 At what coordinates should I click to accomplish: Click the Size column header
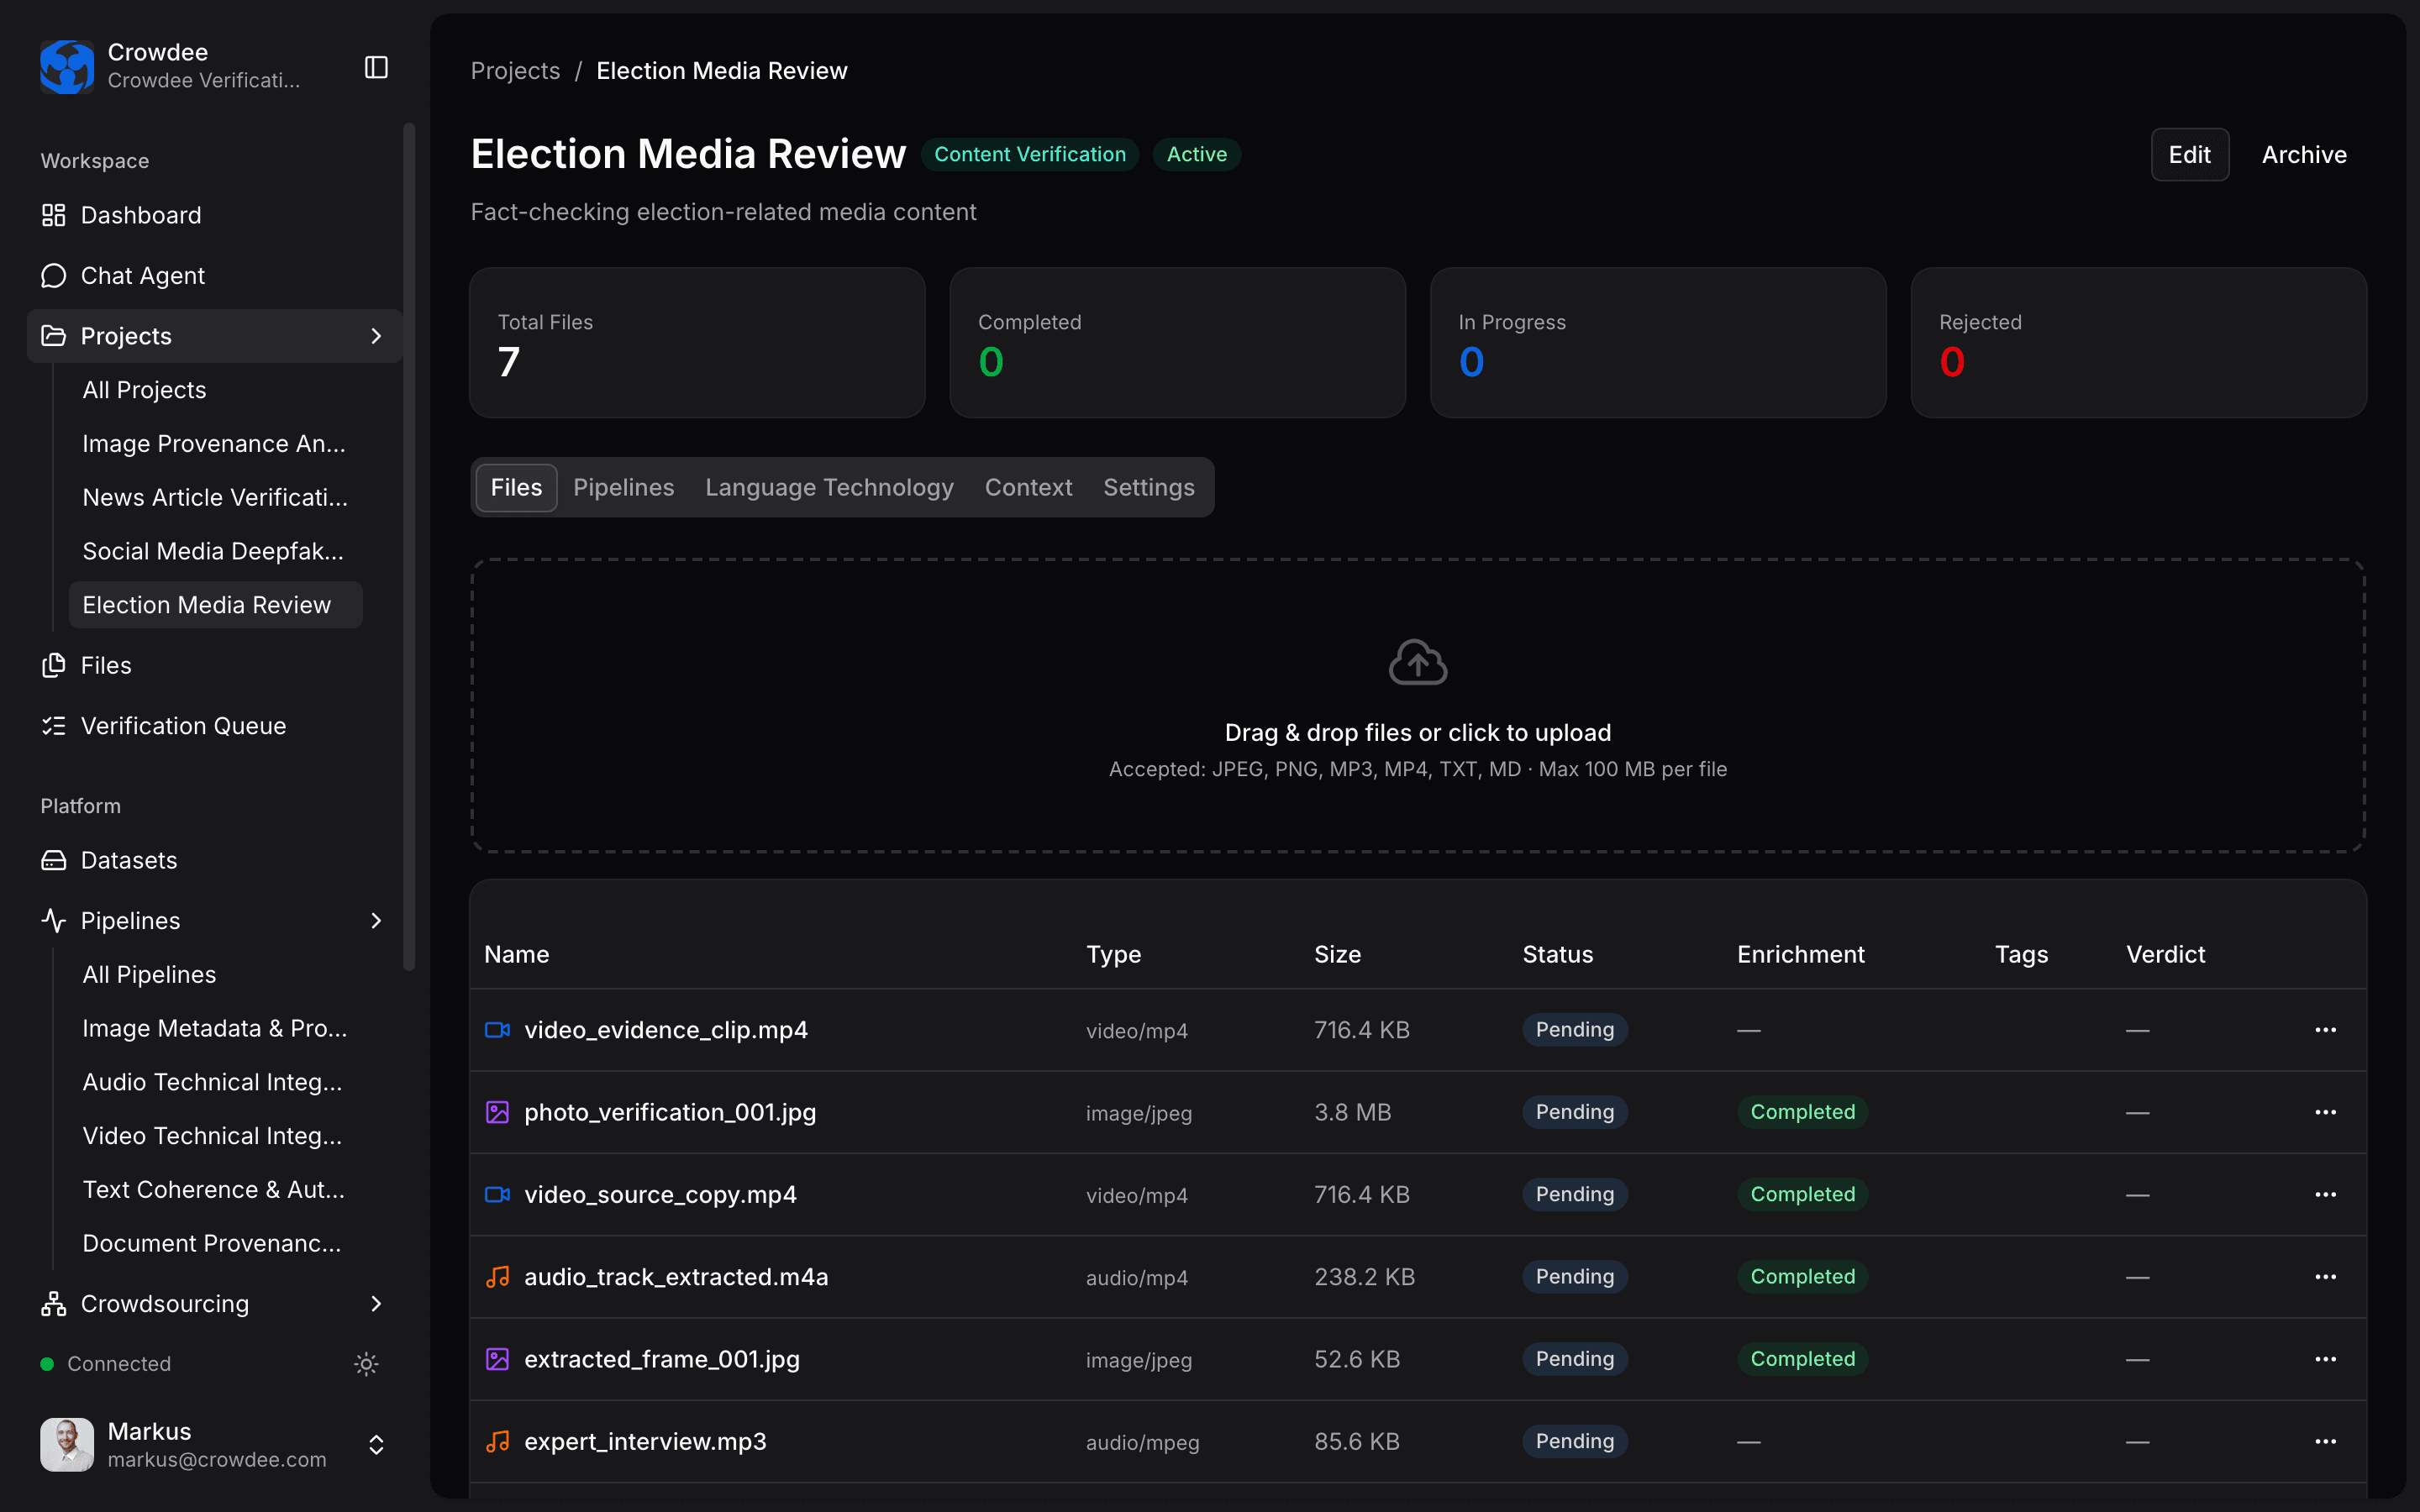1337,954
